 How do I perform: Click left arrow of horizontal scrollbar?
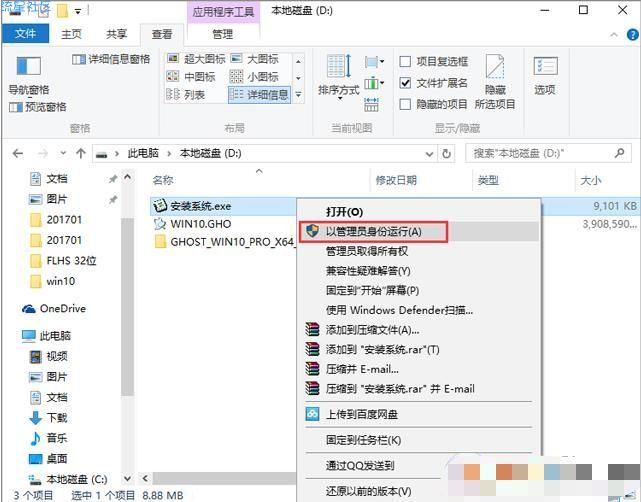click(x=145, y=478)
